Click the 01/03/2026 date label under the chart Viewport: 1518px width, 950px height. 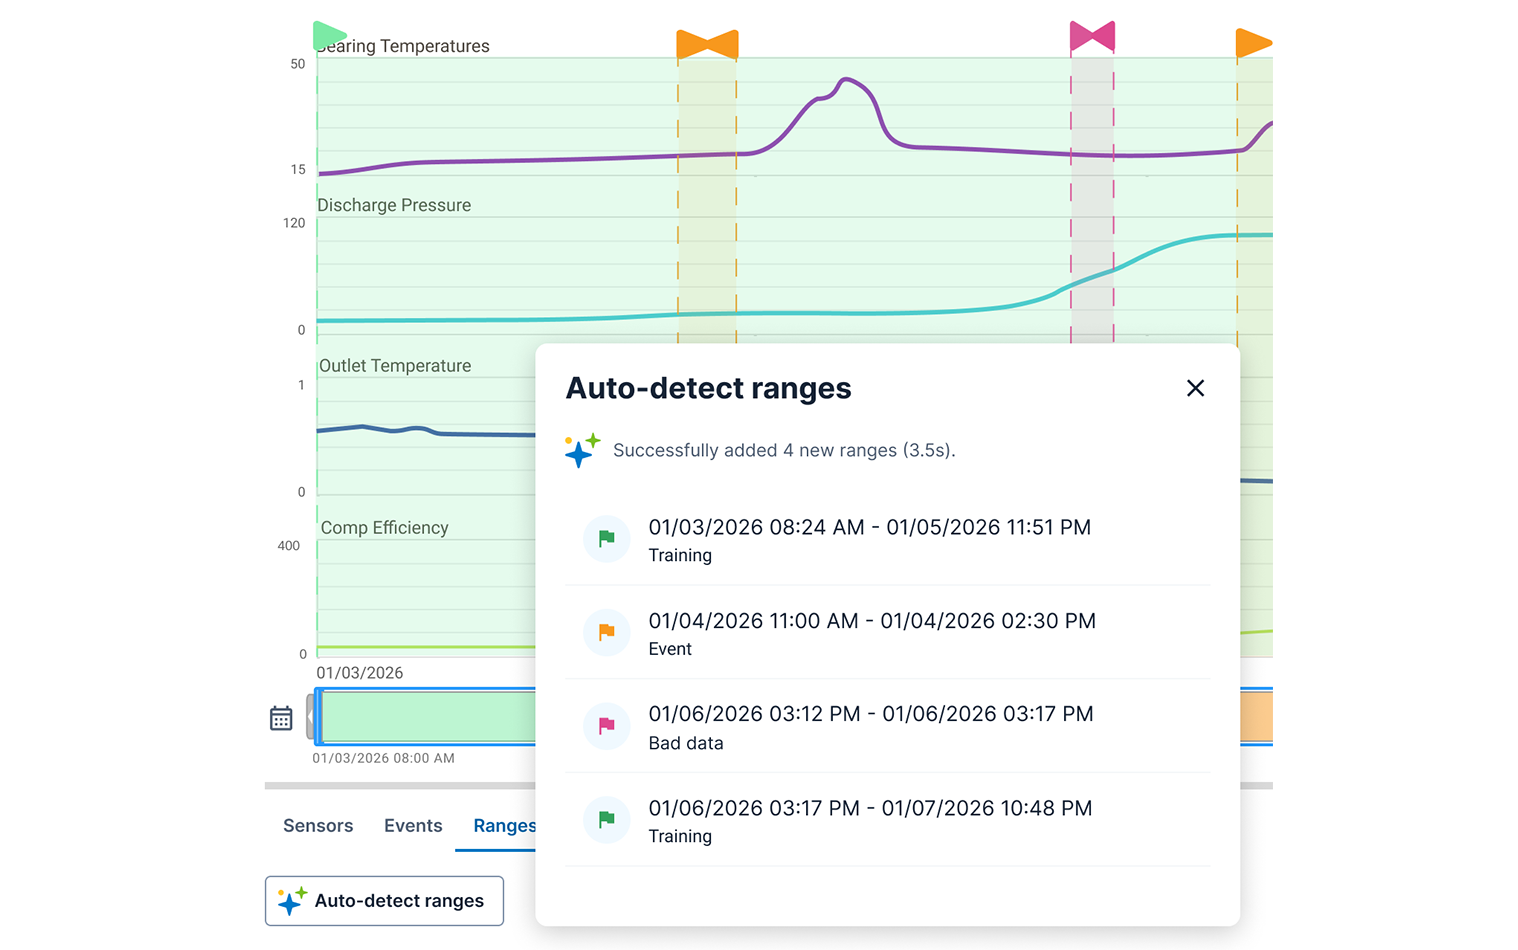coord(360,673)
